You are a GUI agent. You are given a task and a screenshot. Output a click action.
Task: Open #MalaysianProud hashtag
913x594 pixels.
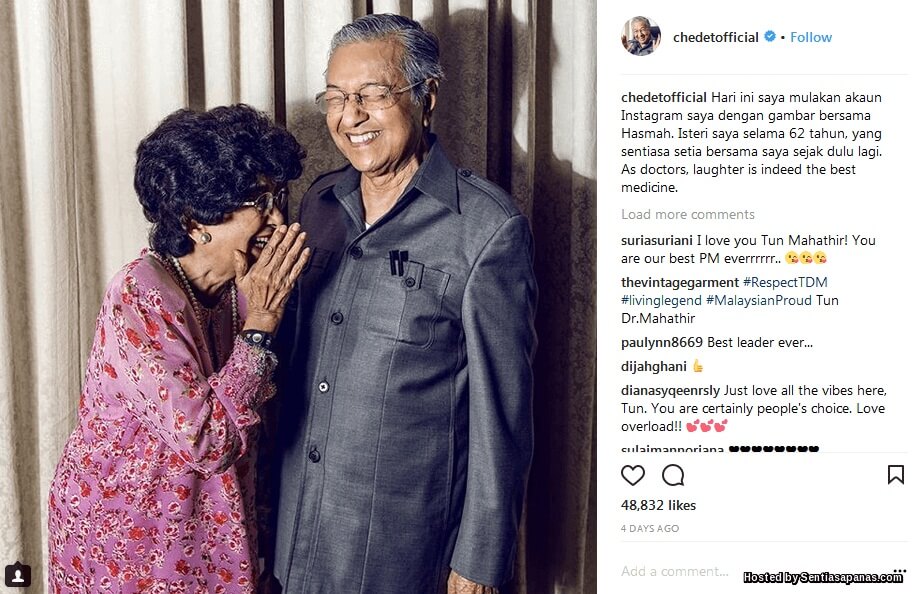(x=759, y=300)
